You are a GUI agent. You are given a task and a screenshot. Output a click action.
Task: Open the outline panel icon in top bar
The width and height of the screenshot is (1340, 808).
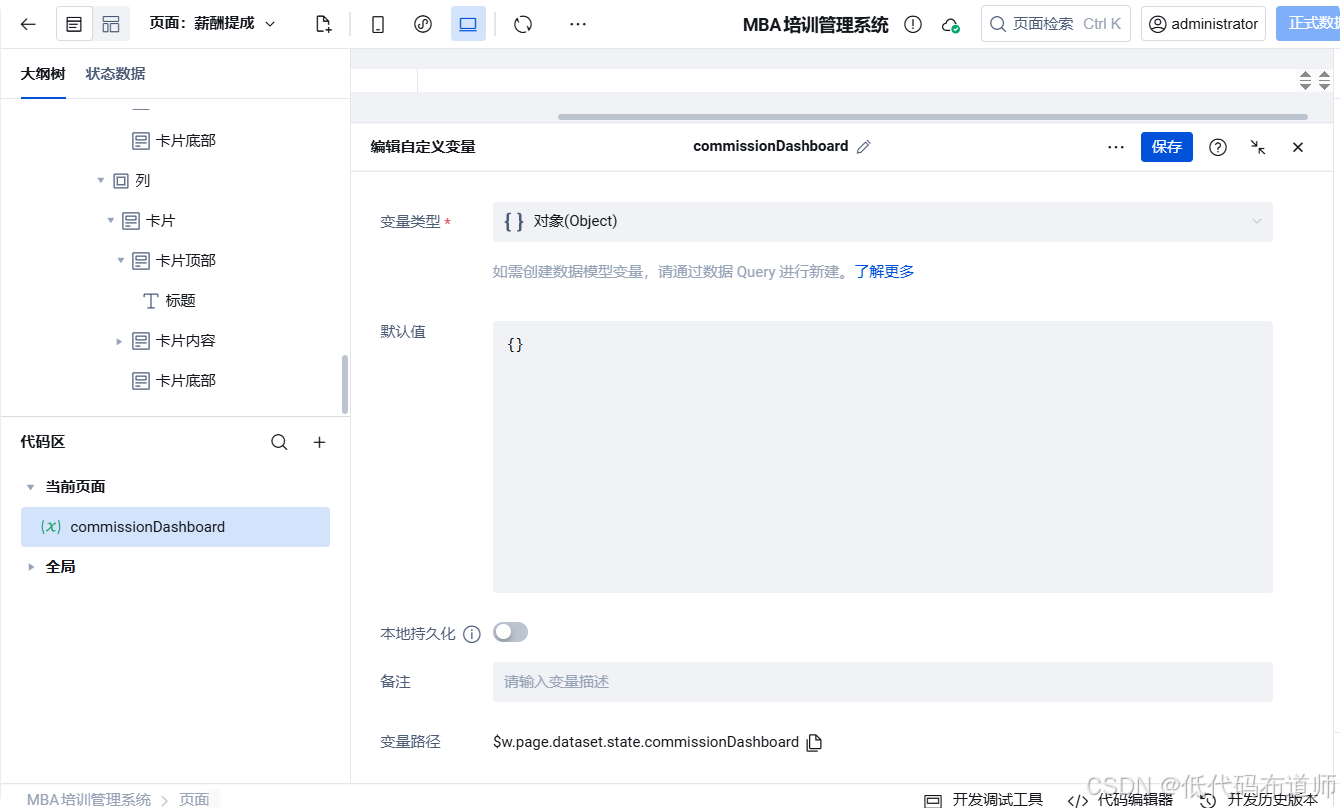(74, 24)
